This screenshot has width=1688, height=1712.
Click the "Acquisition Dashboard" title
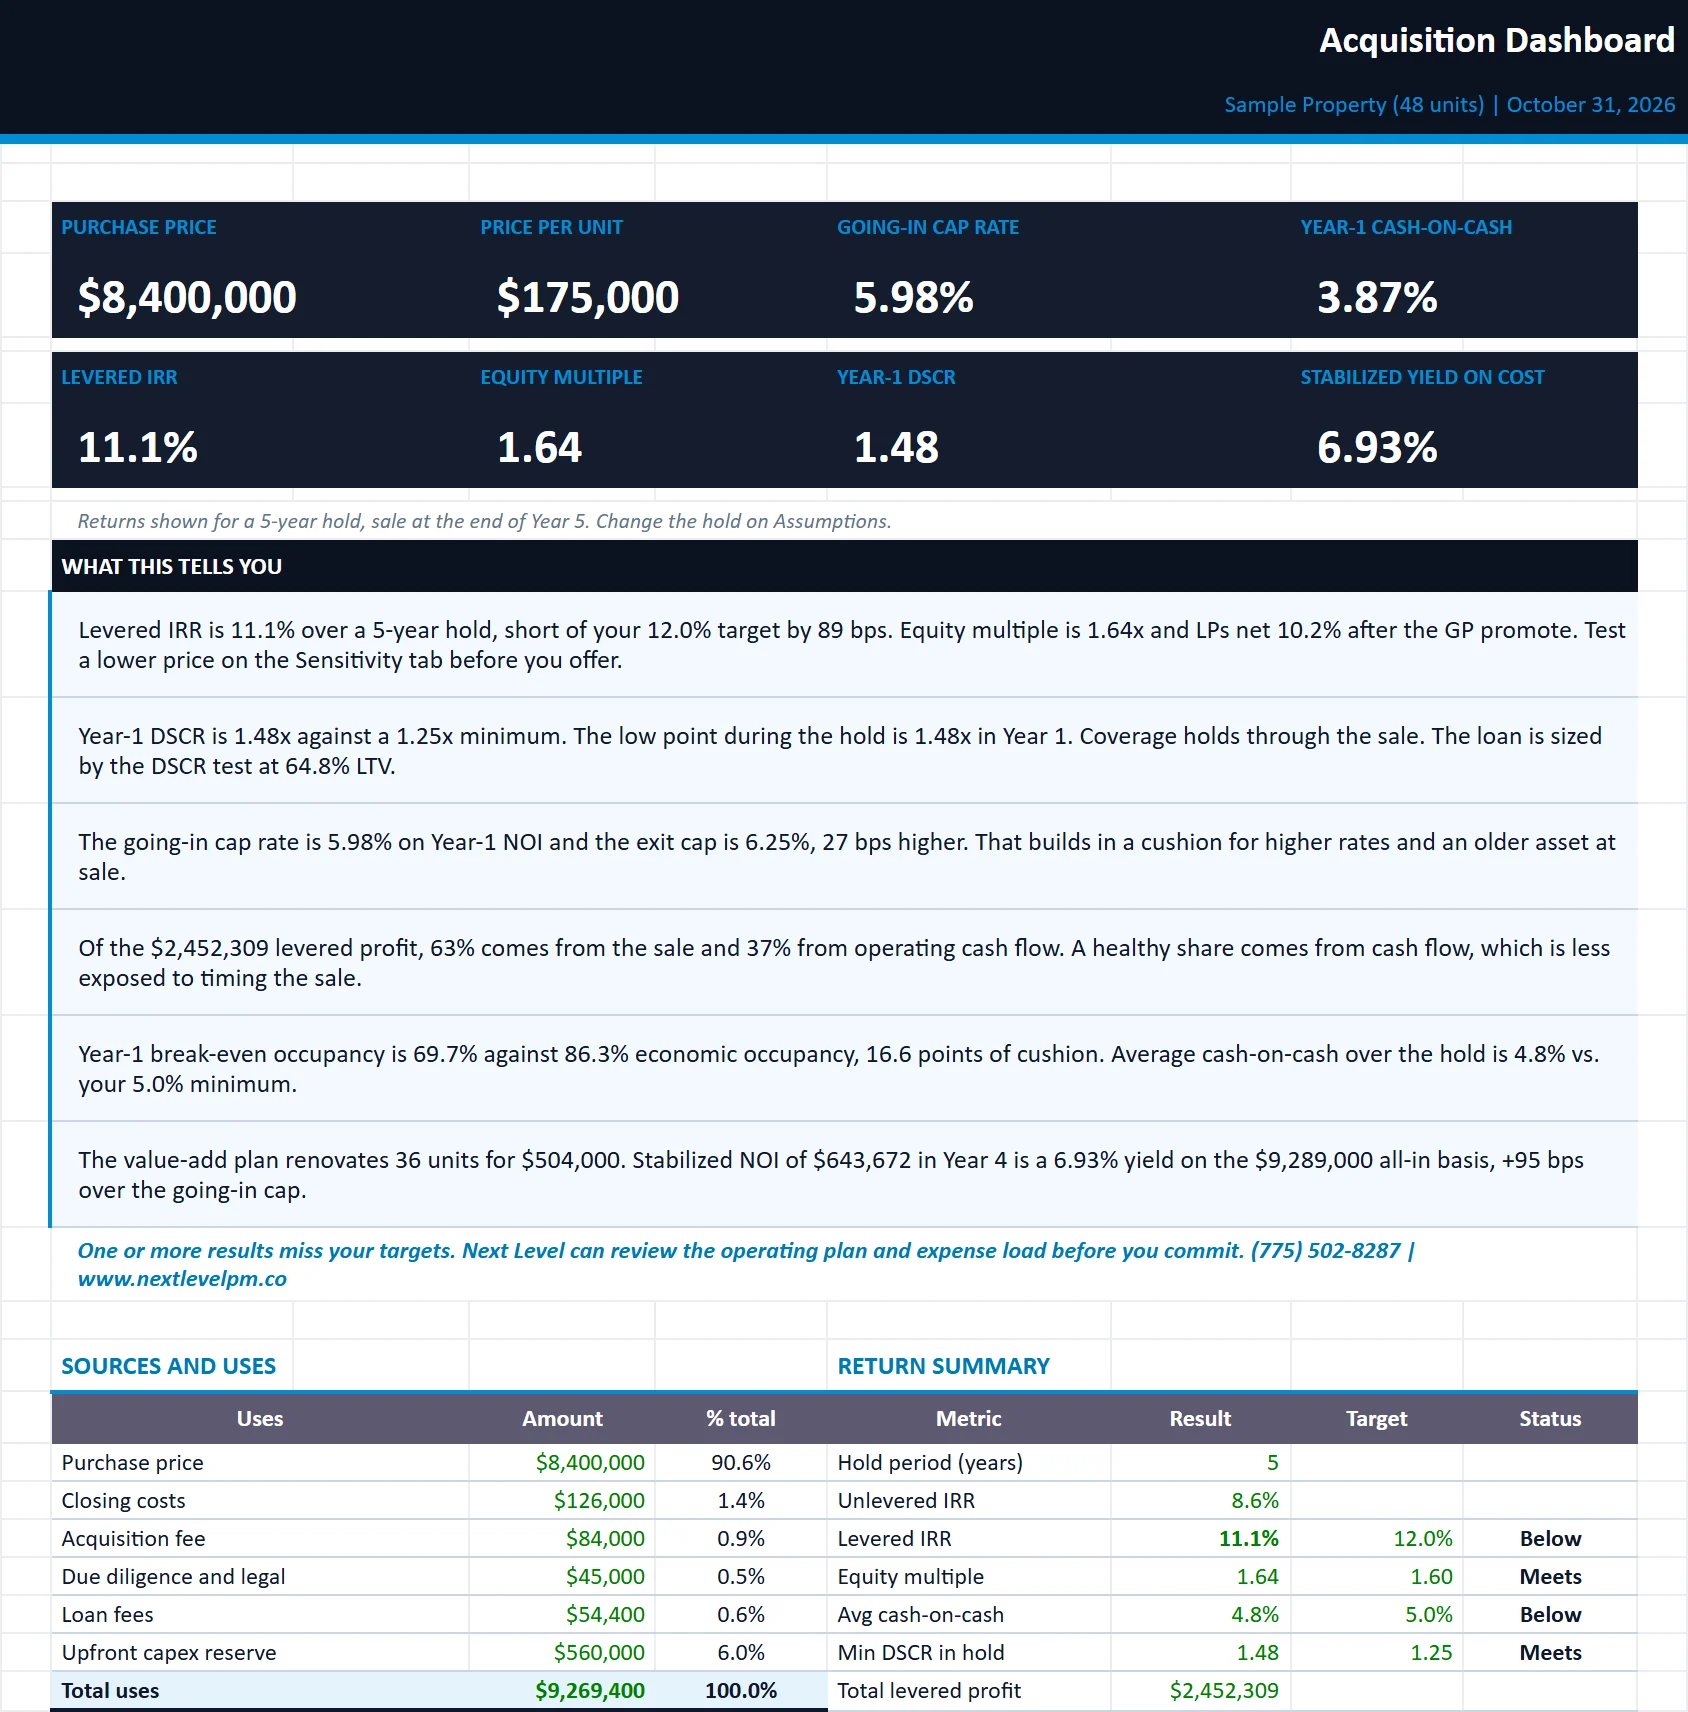click(x=1497, y=40)
